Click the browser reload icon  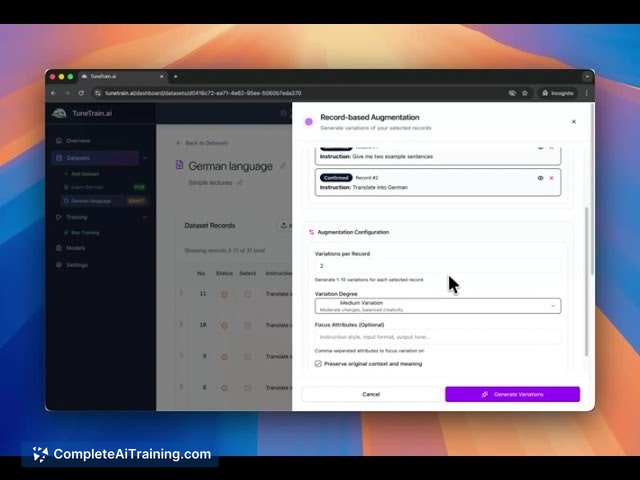coord(81,93)
